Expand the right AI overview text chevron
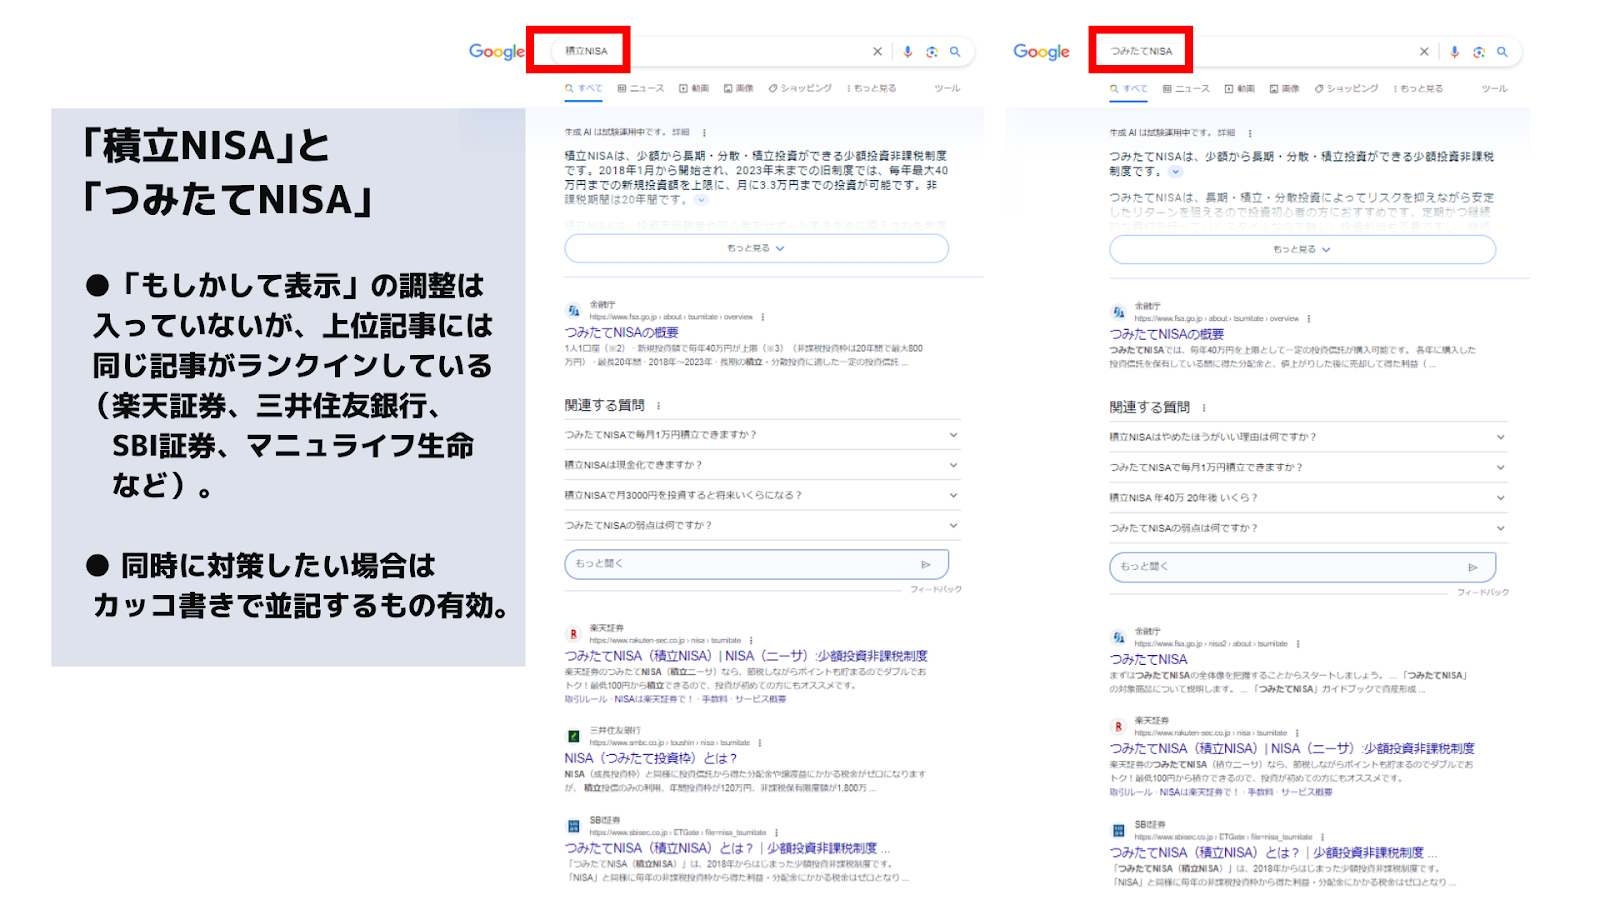 pos(1176,172)
